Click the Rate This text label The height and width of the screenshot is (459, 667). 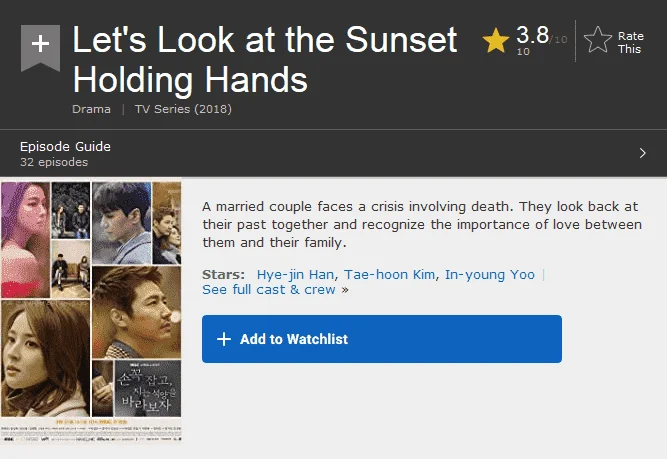coord(630,43)
